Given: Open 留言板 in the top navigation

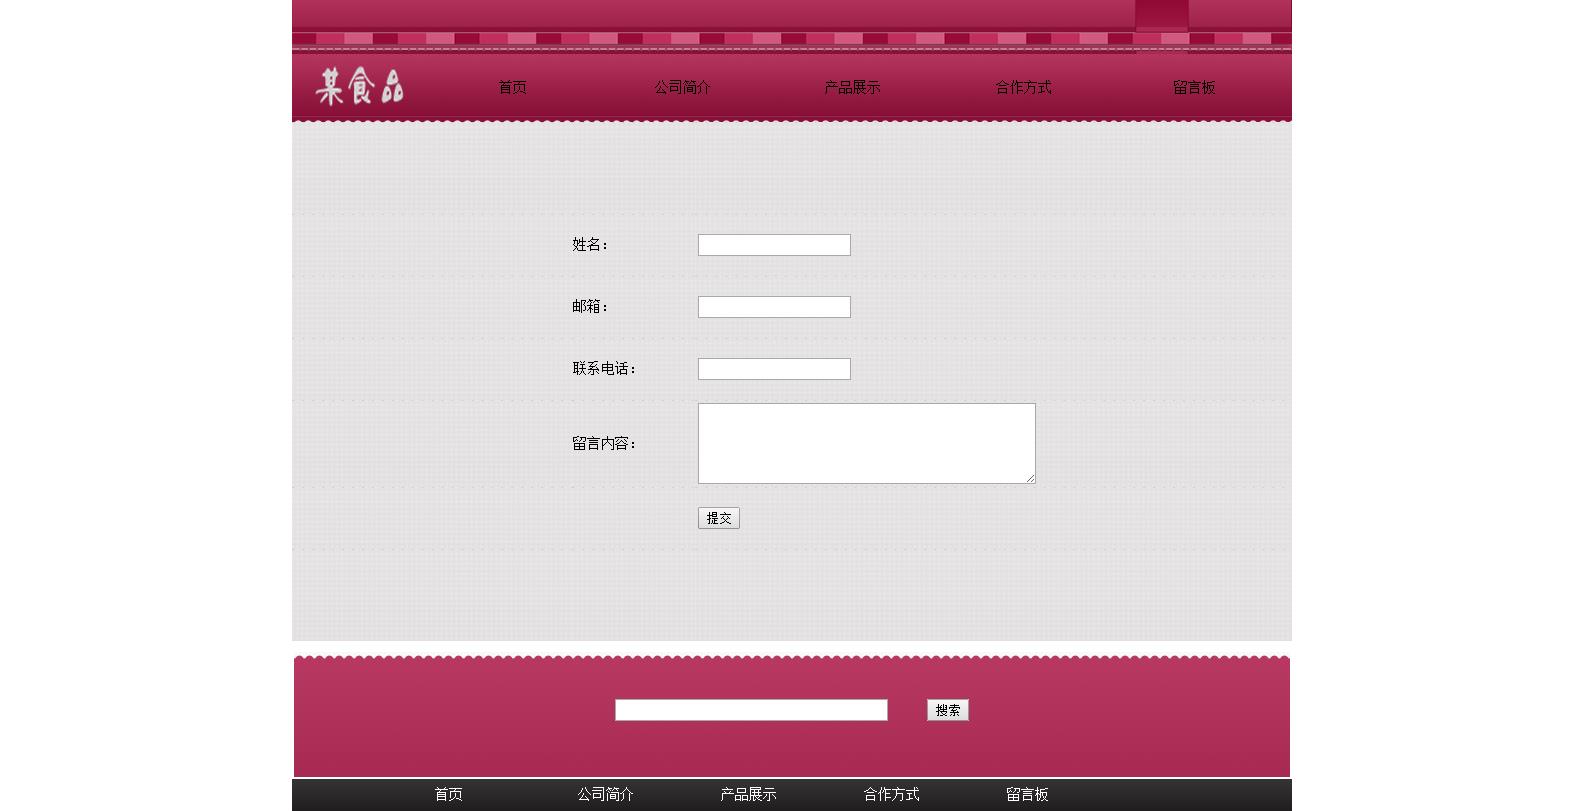Looking at the screenshot, I should click(x=1194, y=88).
